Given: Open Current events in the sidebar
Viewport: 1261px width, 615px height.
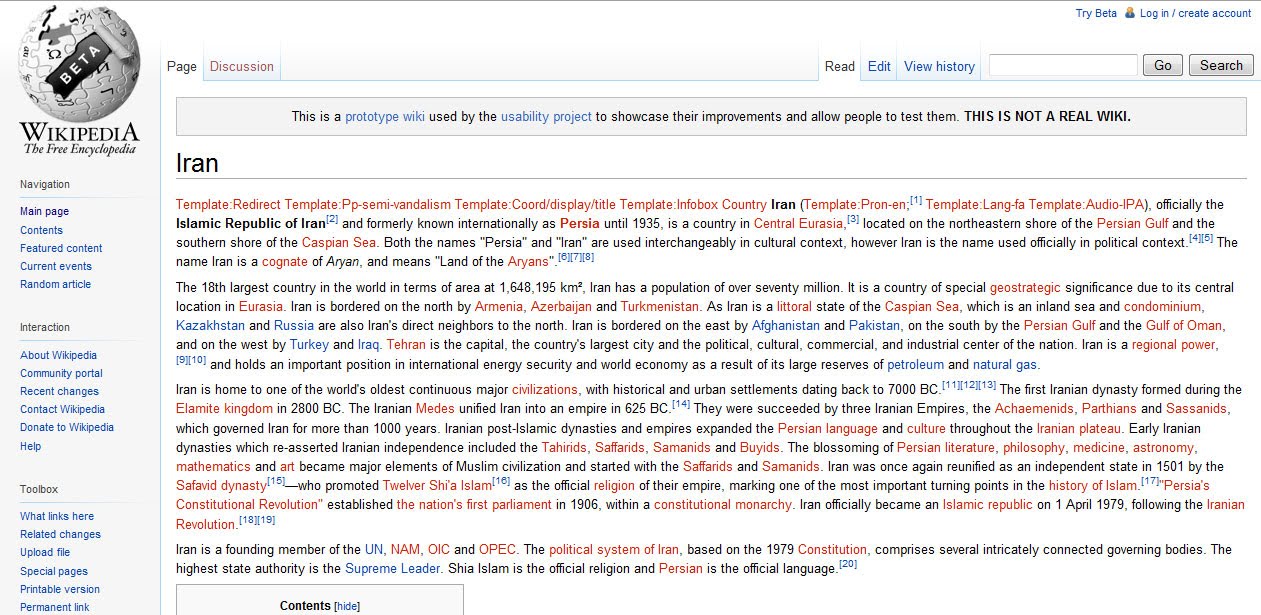Looking at the screenshot, I should (x=55, y=266).
